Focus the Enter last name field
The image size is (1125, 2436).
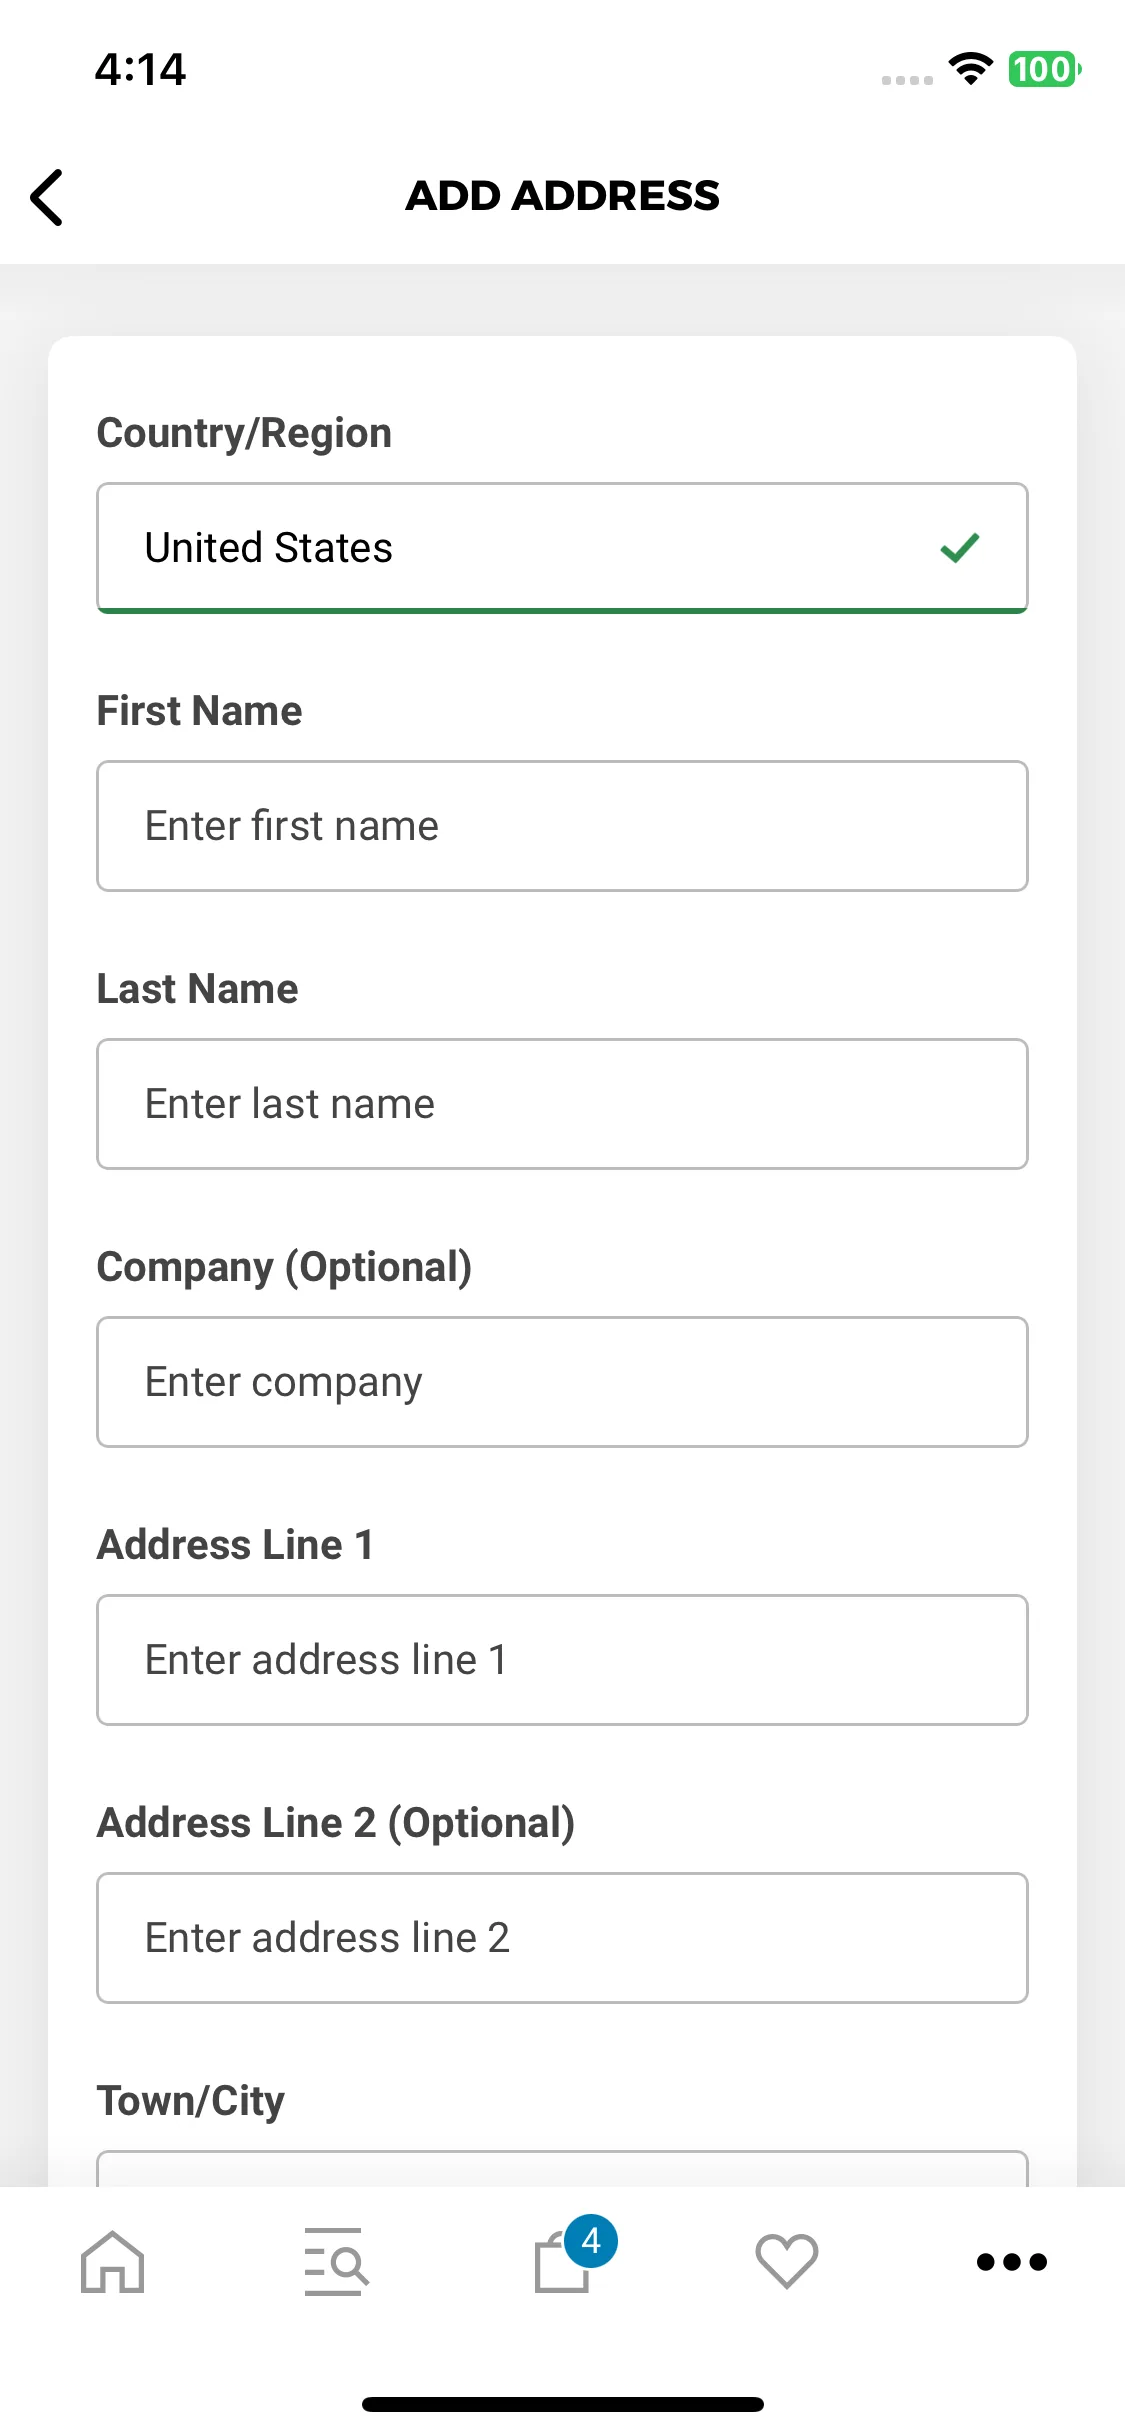tap(562, 1104)
